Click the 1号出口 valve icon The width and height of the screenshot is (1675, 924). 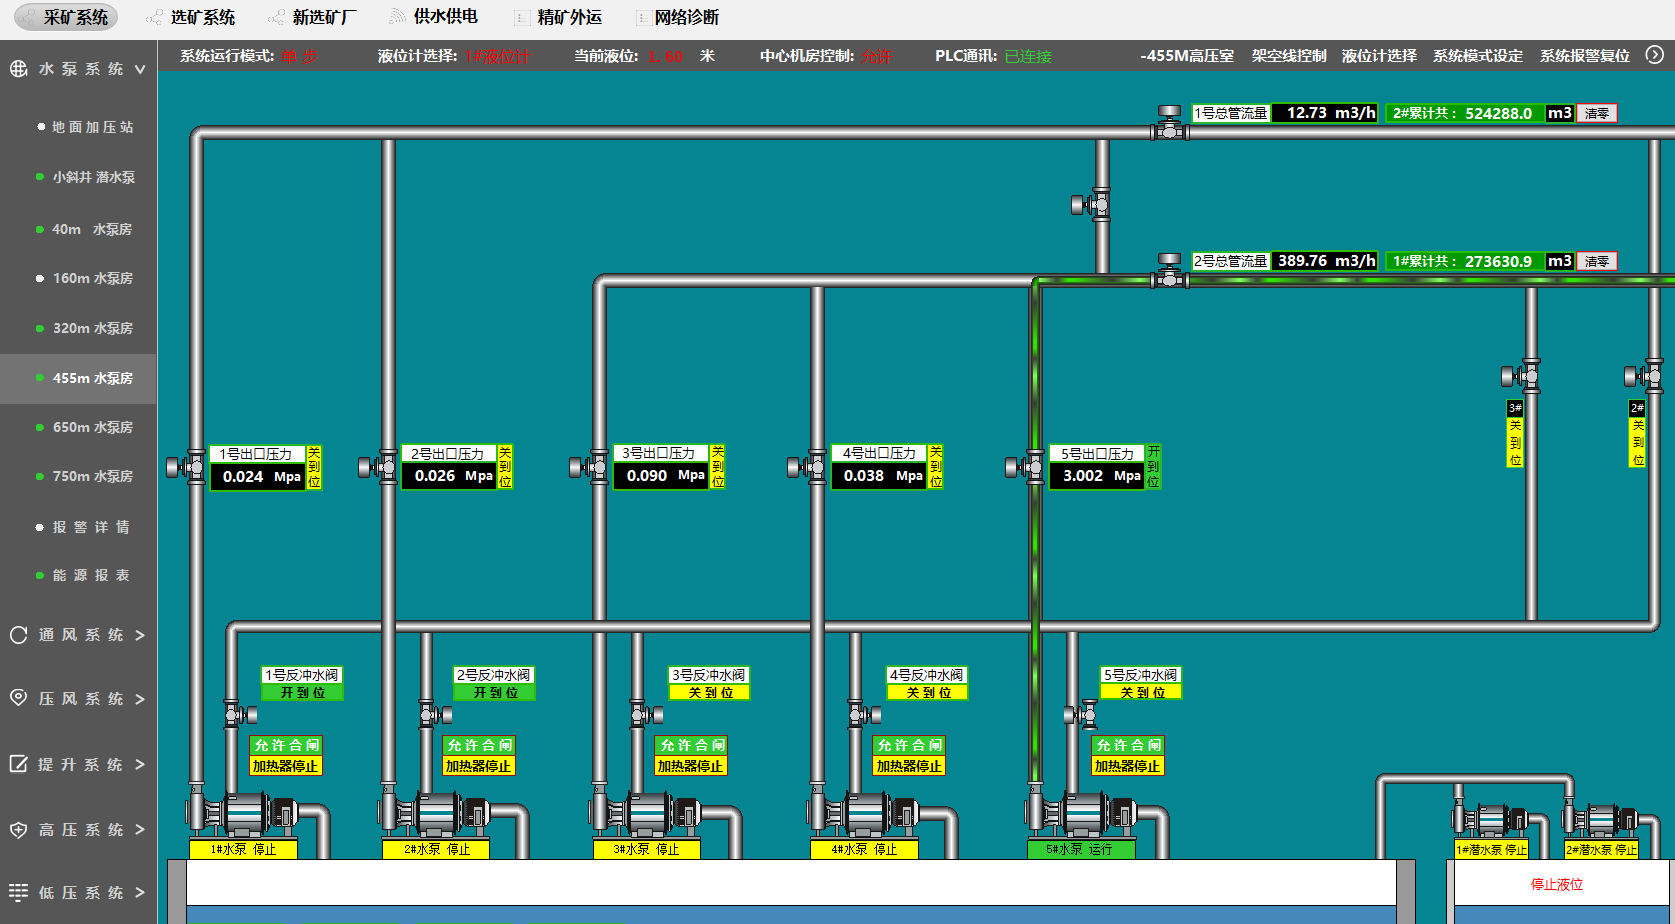point(186,466)
